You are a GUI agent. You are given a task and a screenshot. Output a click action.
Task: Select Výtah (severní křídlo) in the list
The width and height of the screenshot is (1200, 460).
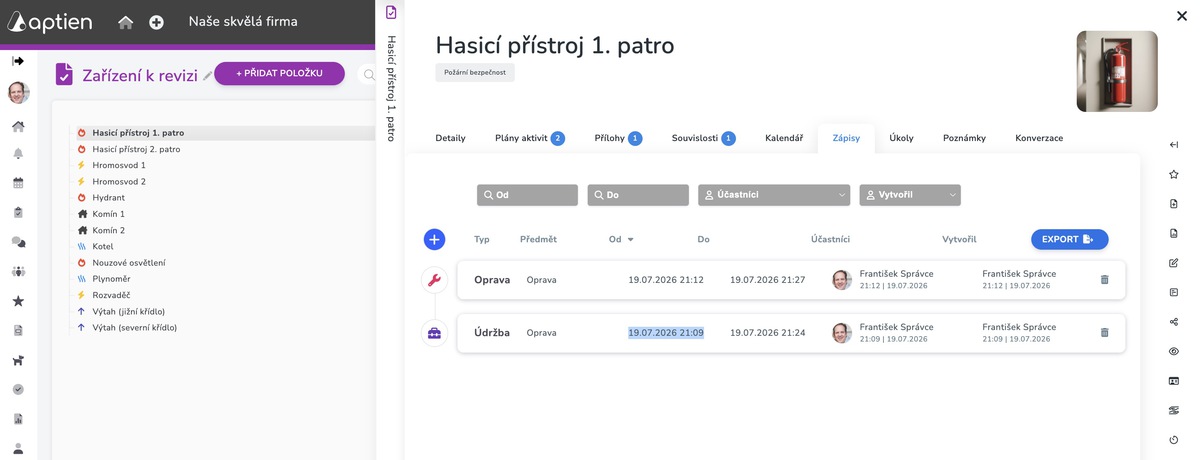[x=134, y=327]
